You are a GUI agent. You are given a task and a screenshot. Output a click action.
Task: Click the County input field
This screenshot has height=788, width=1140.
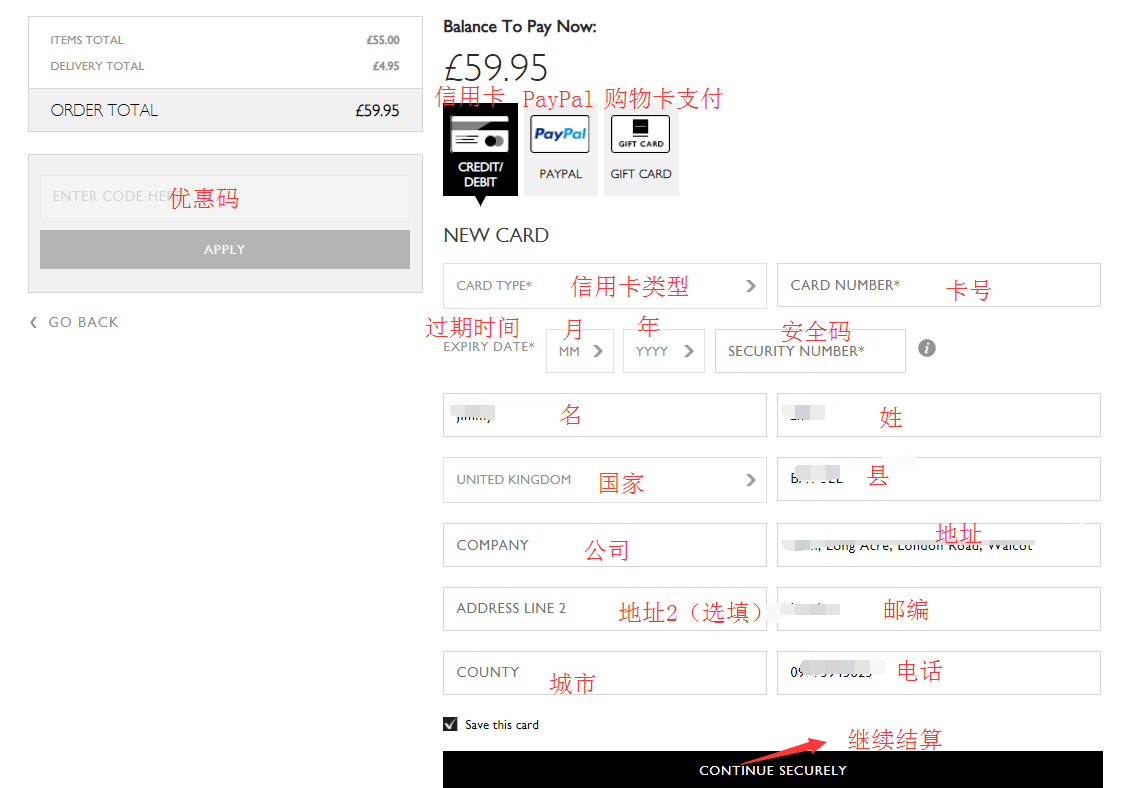point(604,673)
